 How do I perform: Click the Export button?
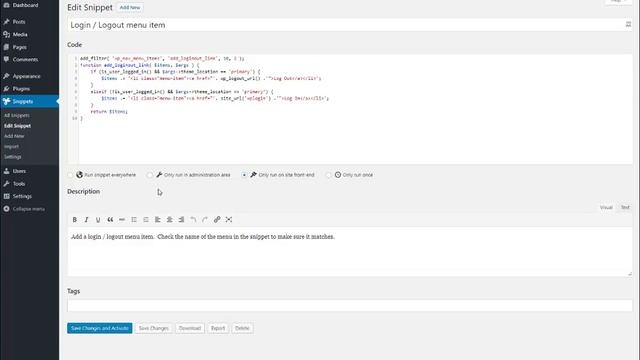(x=218, y=328)
